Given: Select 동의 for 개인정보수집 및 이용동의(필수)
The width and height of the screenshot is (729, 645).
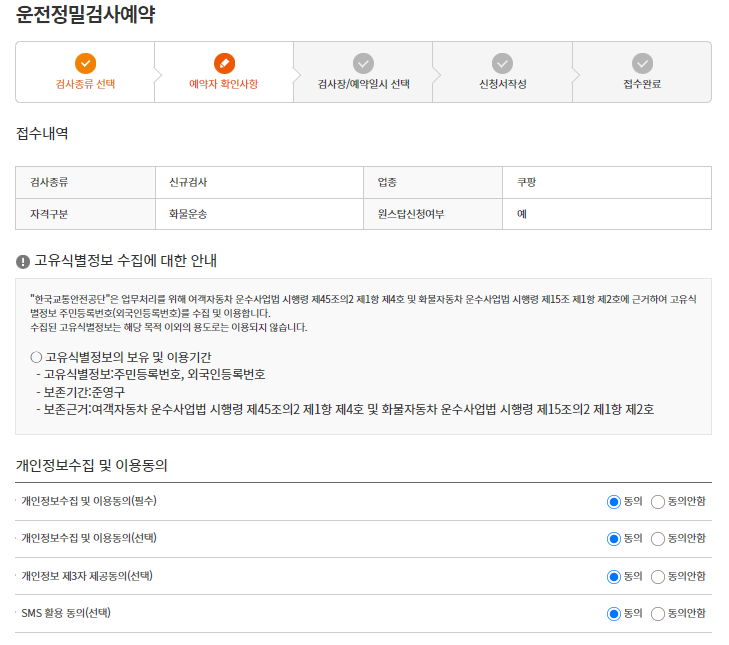Looking at the screenshot, I should [614, 502].
